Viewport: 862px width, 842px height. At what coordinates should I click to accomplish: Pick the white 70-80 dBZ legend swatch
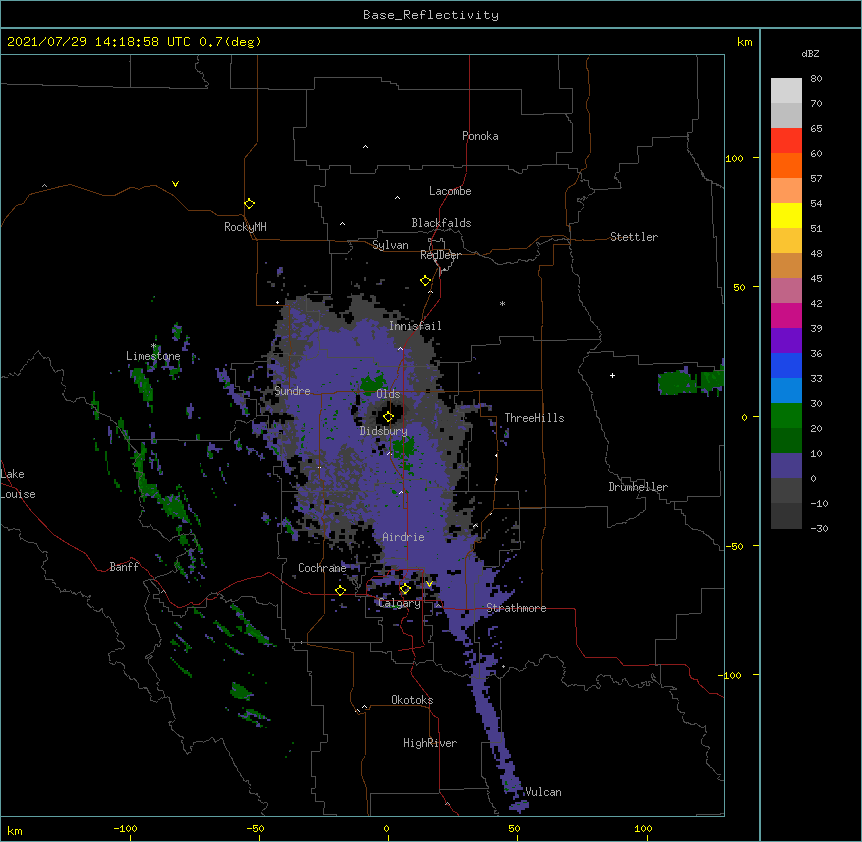click(786, 91)
